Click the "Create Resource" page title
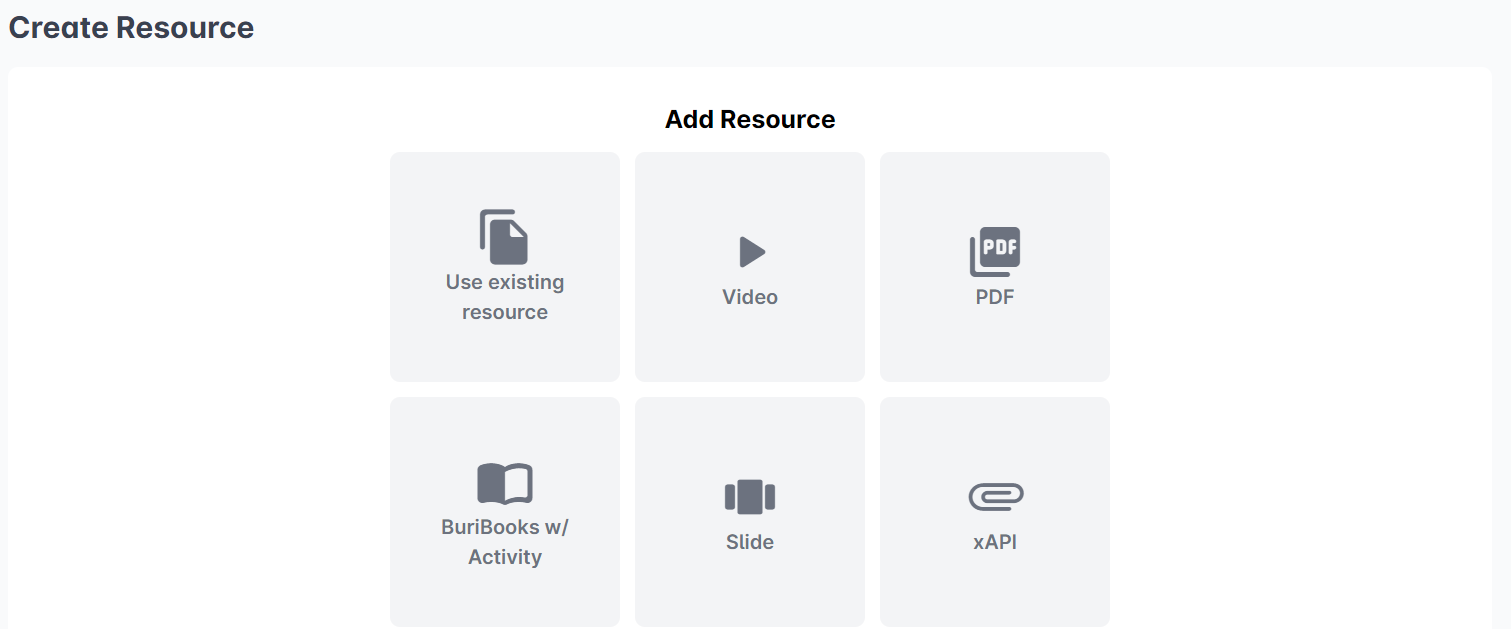 click(131, 28)
